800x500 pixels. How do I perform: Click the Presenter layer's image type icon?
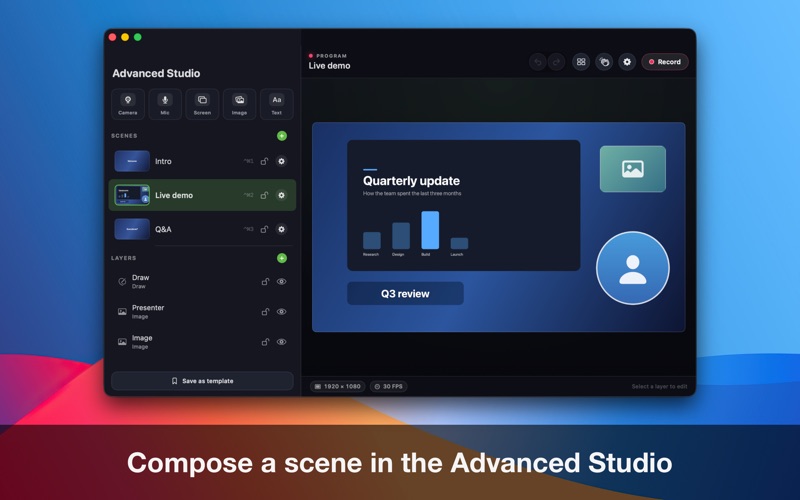point(122,312)
